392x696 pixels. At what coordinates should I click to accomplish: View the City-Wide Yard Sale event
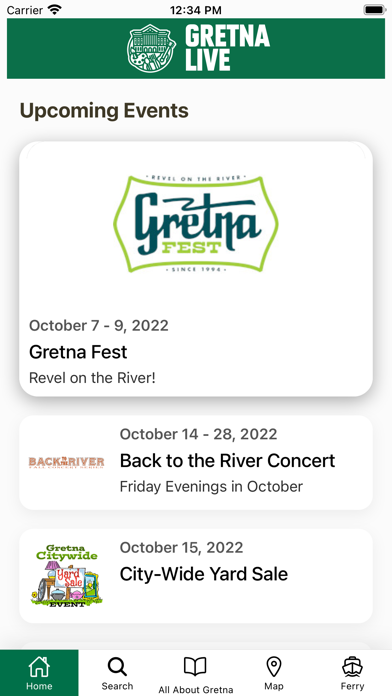204,574
